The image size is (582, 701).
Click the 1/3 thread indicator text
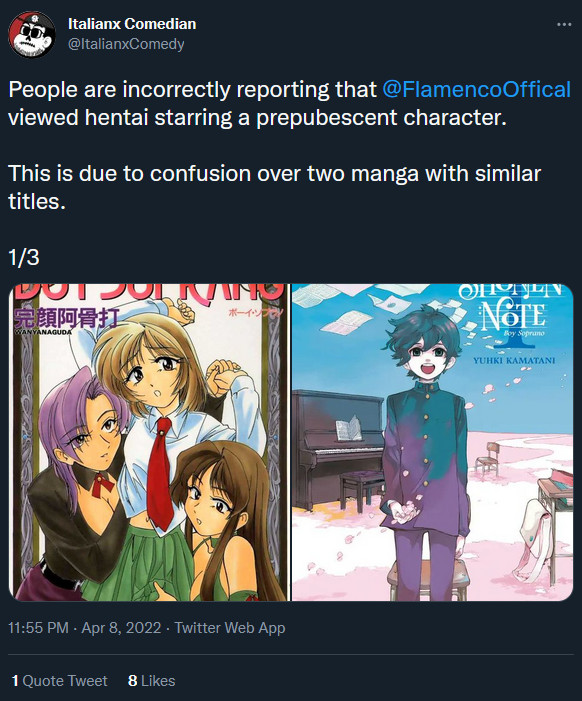click(x=24, y=257)
